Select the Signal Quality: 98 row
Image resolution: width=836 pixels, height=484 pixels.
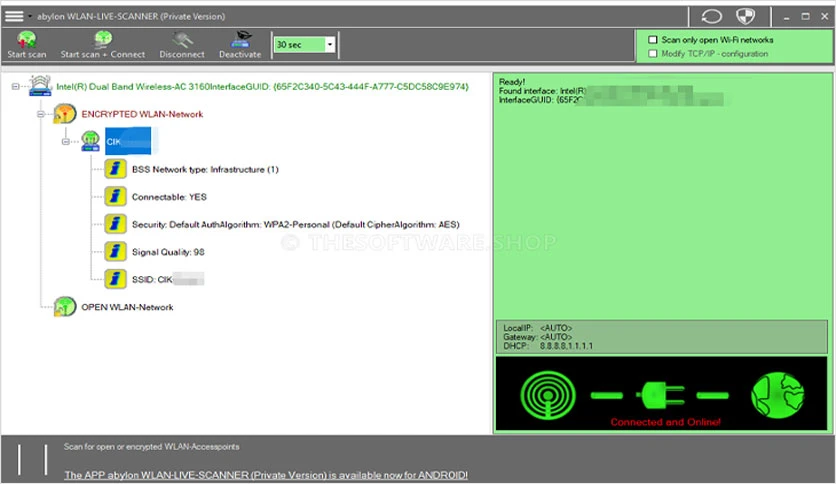pos(168,252)
